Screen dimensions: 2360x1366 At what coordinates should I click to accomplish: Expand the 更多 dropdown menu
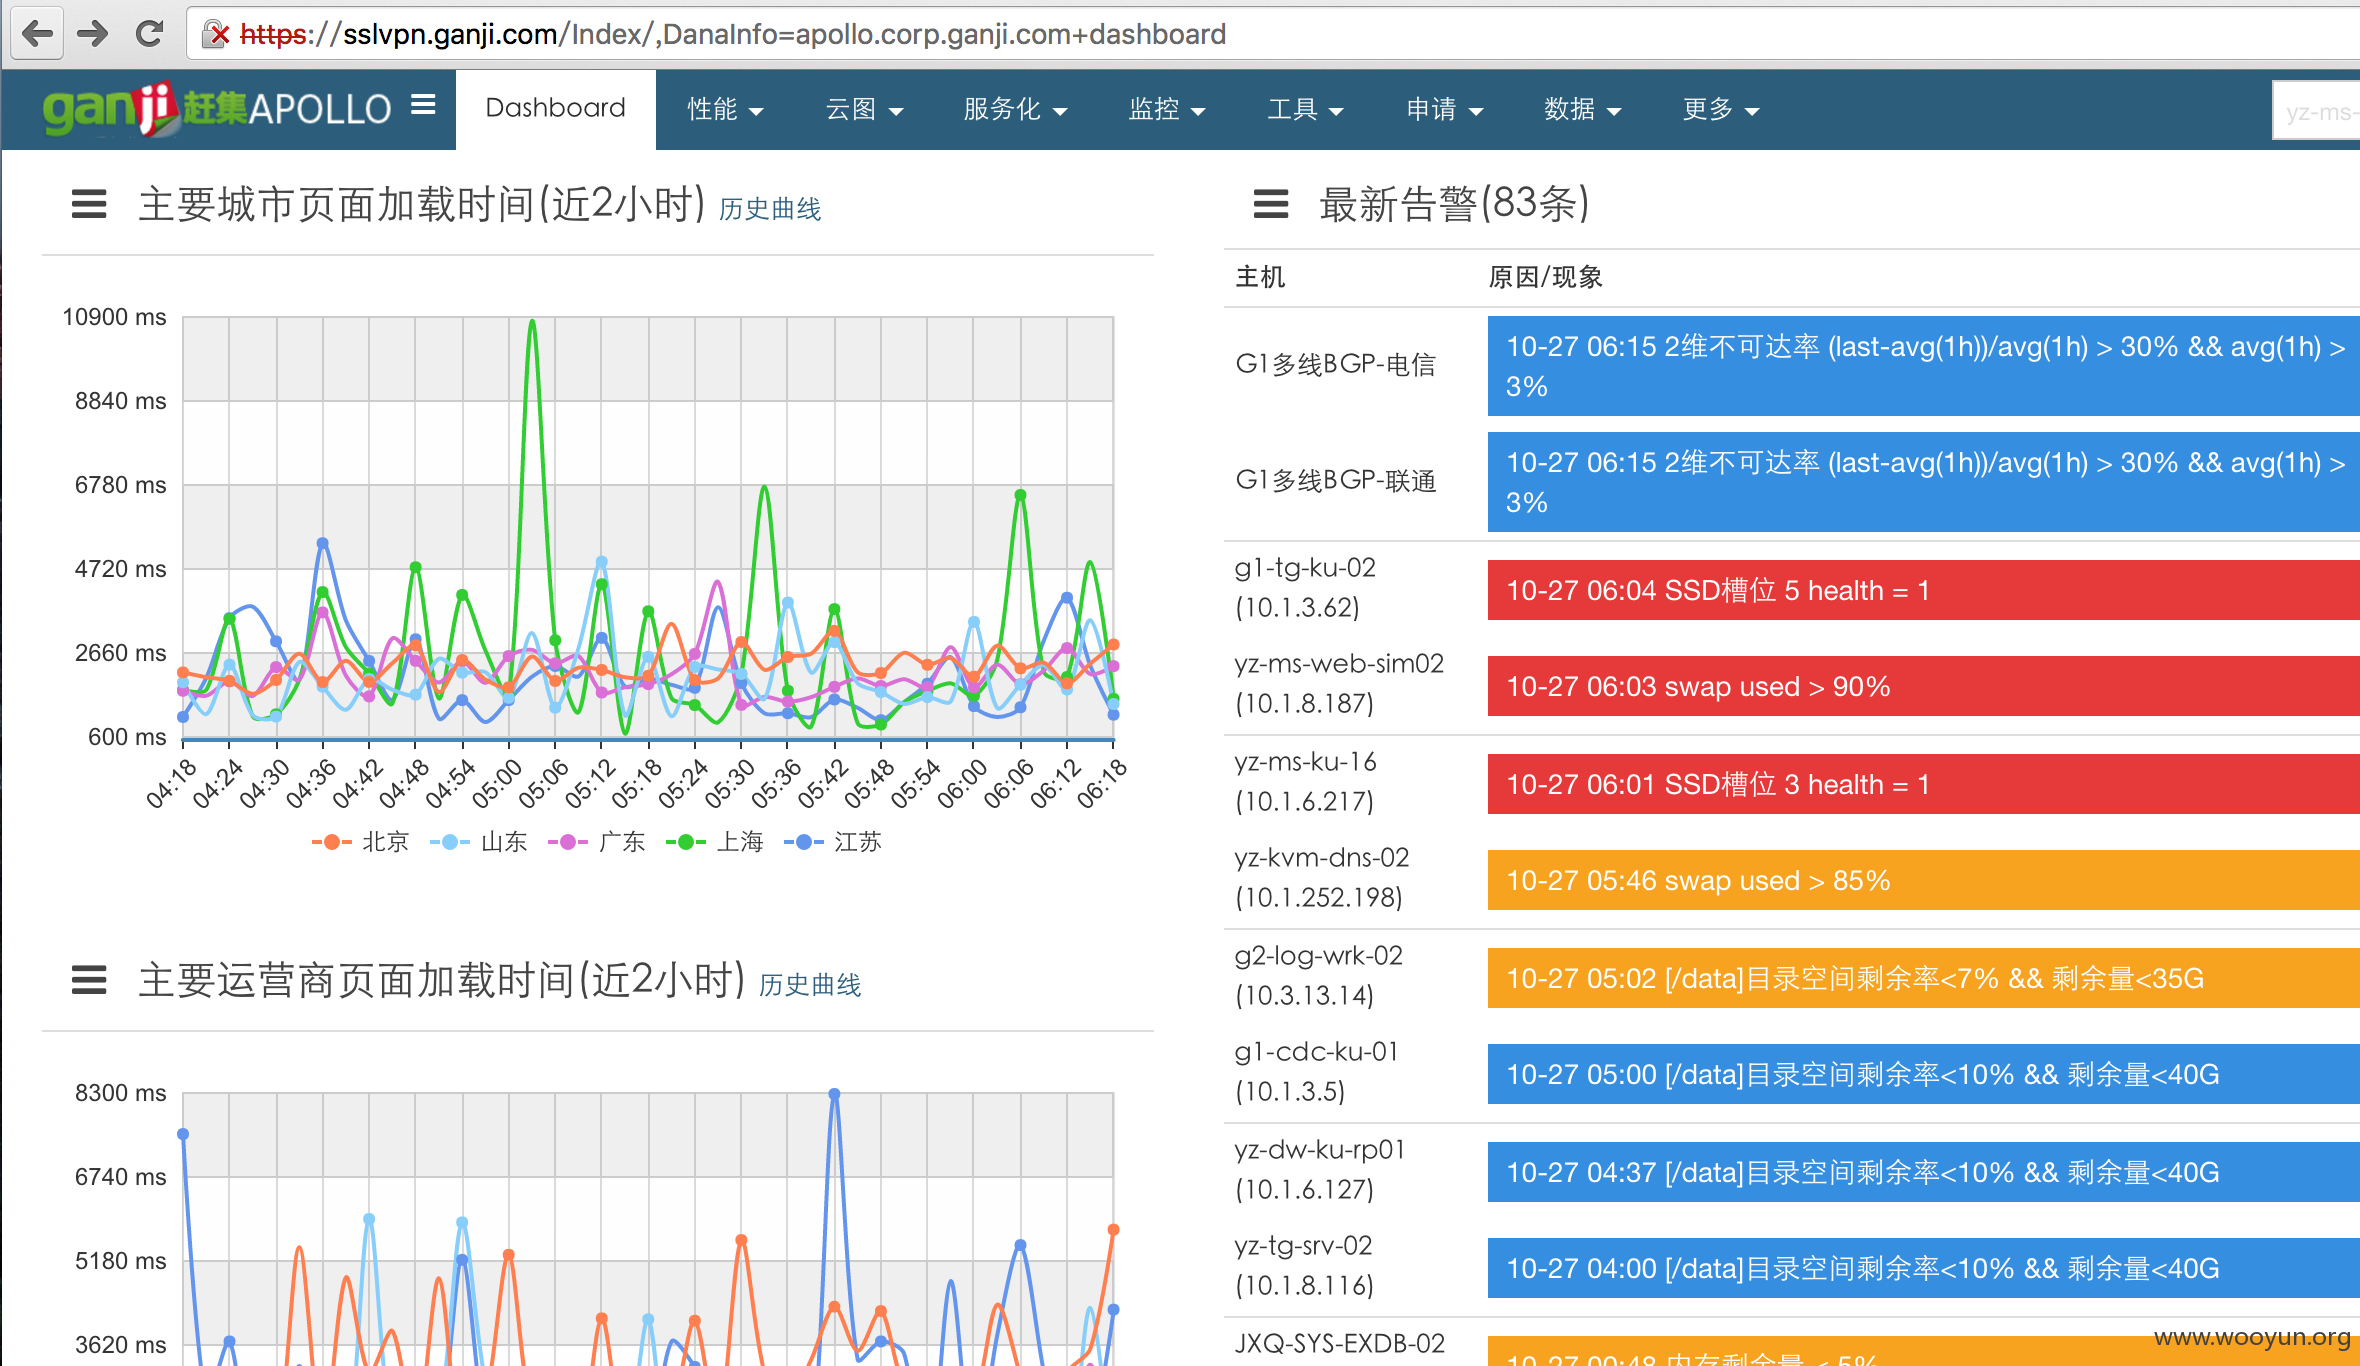[x=1721, y=109]
